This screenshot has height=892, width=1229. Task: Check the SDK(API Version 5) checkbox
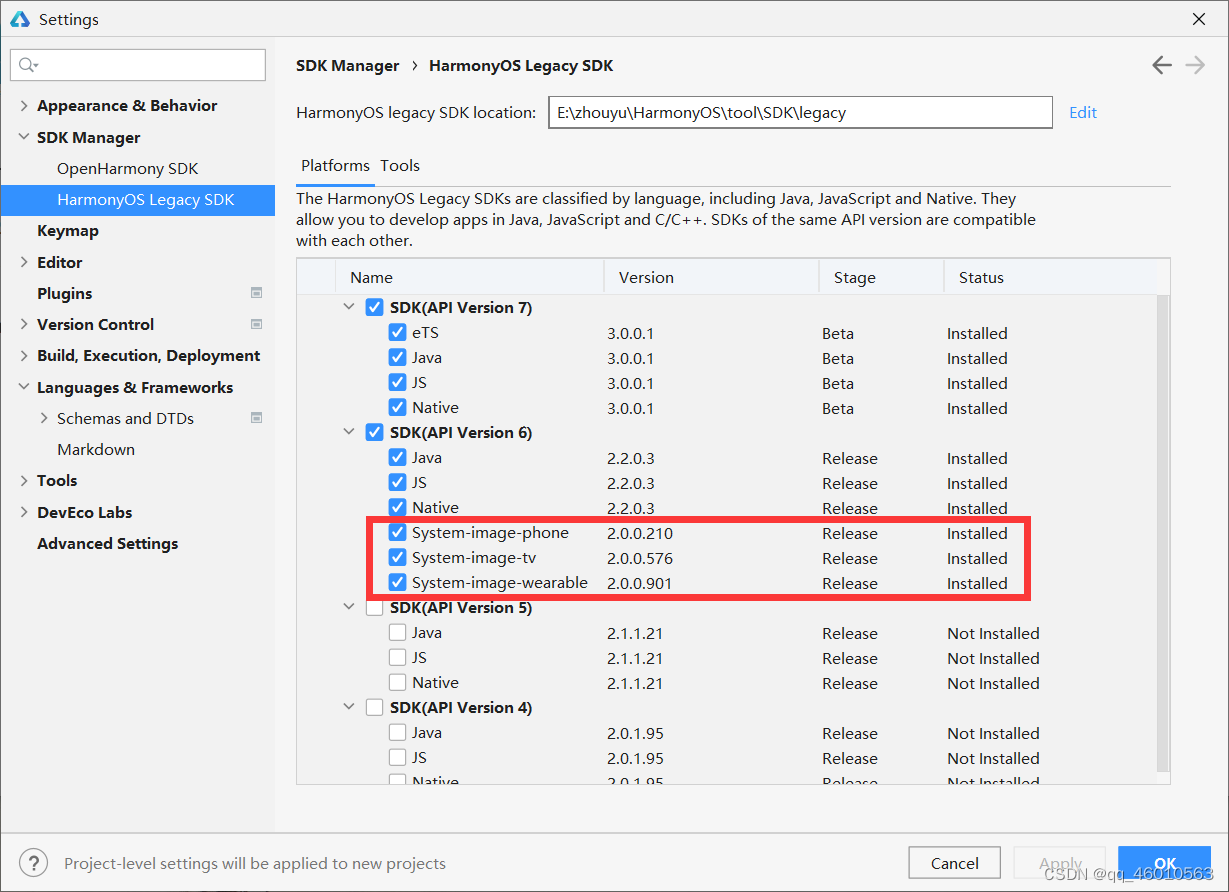pos(375,608)
